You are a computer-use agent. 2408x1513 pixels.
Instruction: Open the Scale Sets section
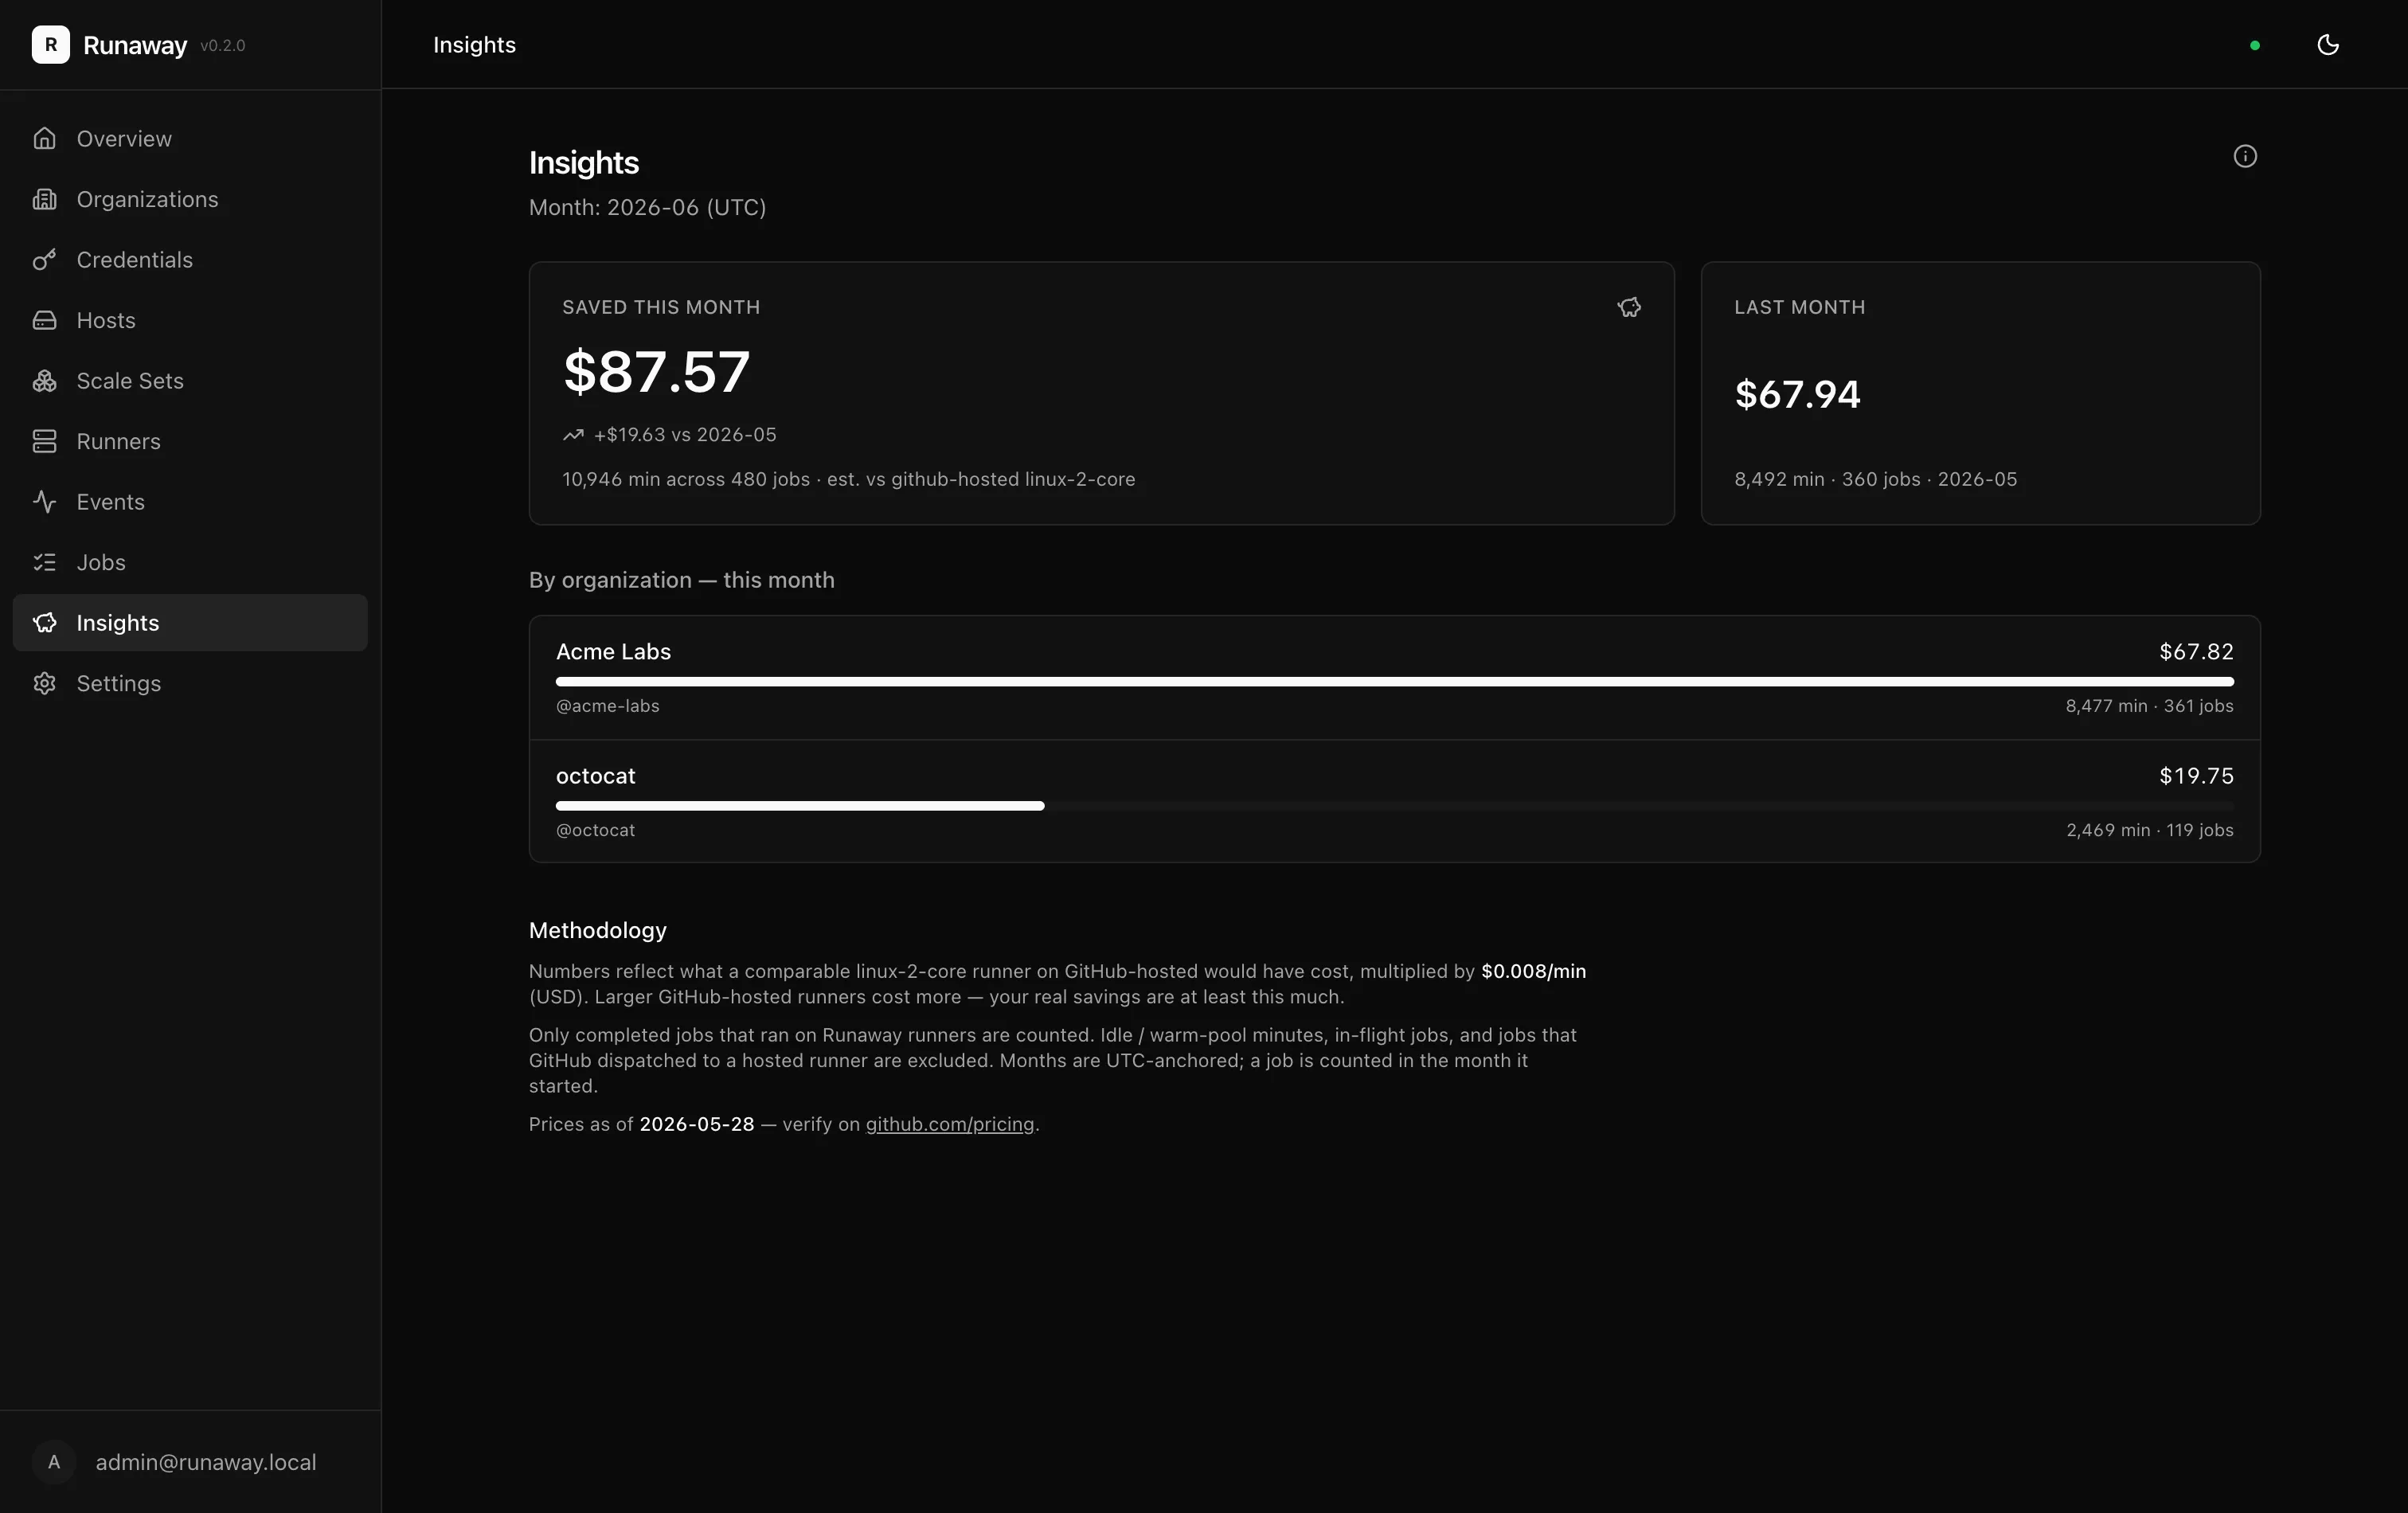tap(190, 381)
